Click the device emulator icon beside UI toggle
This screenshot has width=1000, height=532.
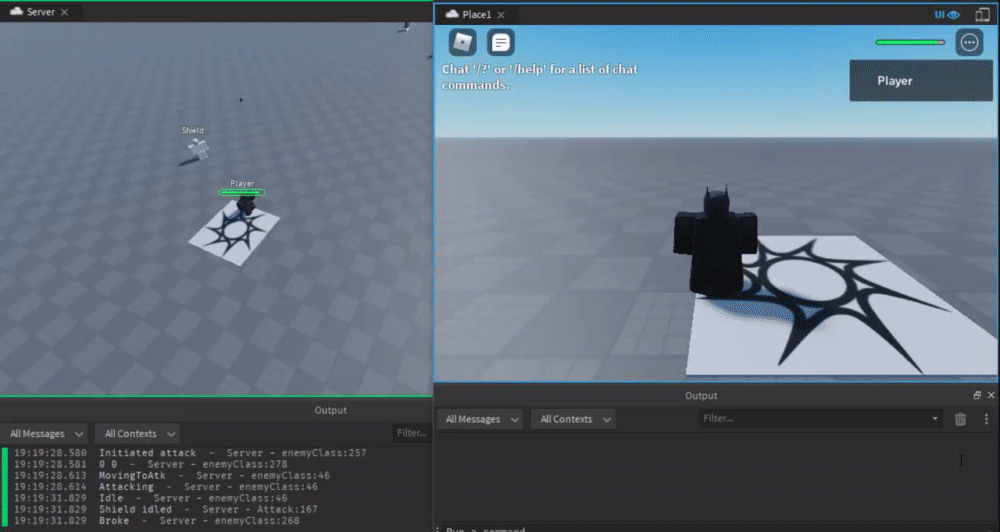tap(982, 15)
